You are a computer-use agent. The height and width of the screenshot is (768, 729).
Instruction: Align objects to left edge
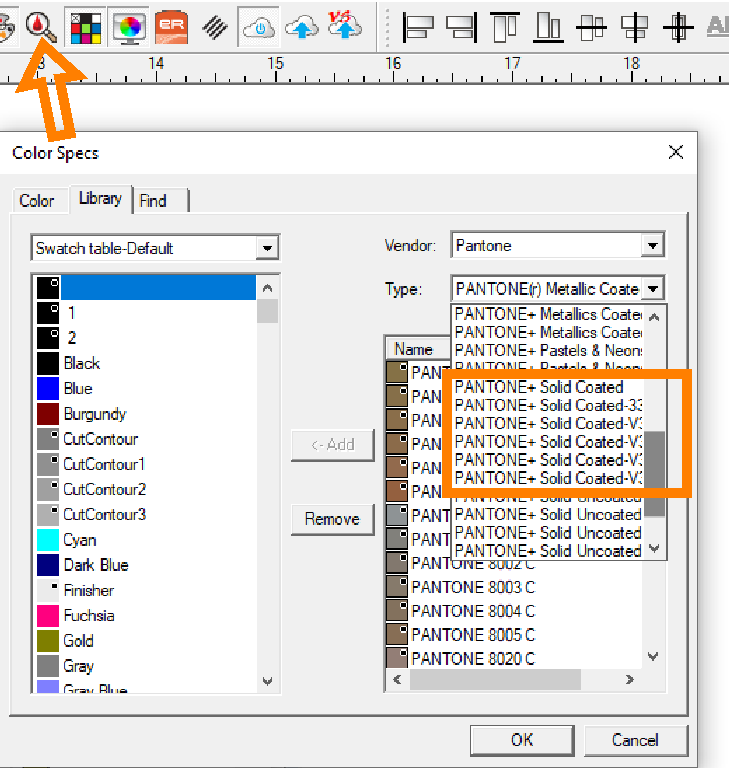418,27
